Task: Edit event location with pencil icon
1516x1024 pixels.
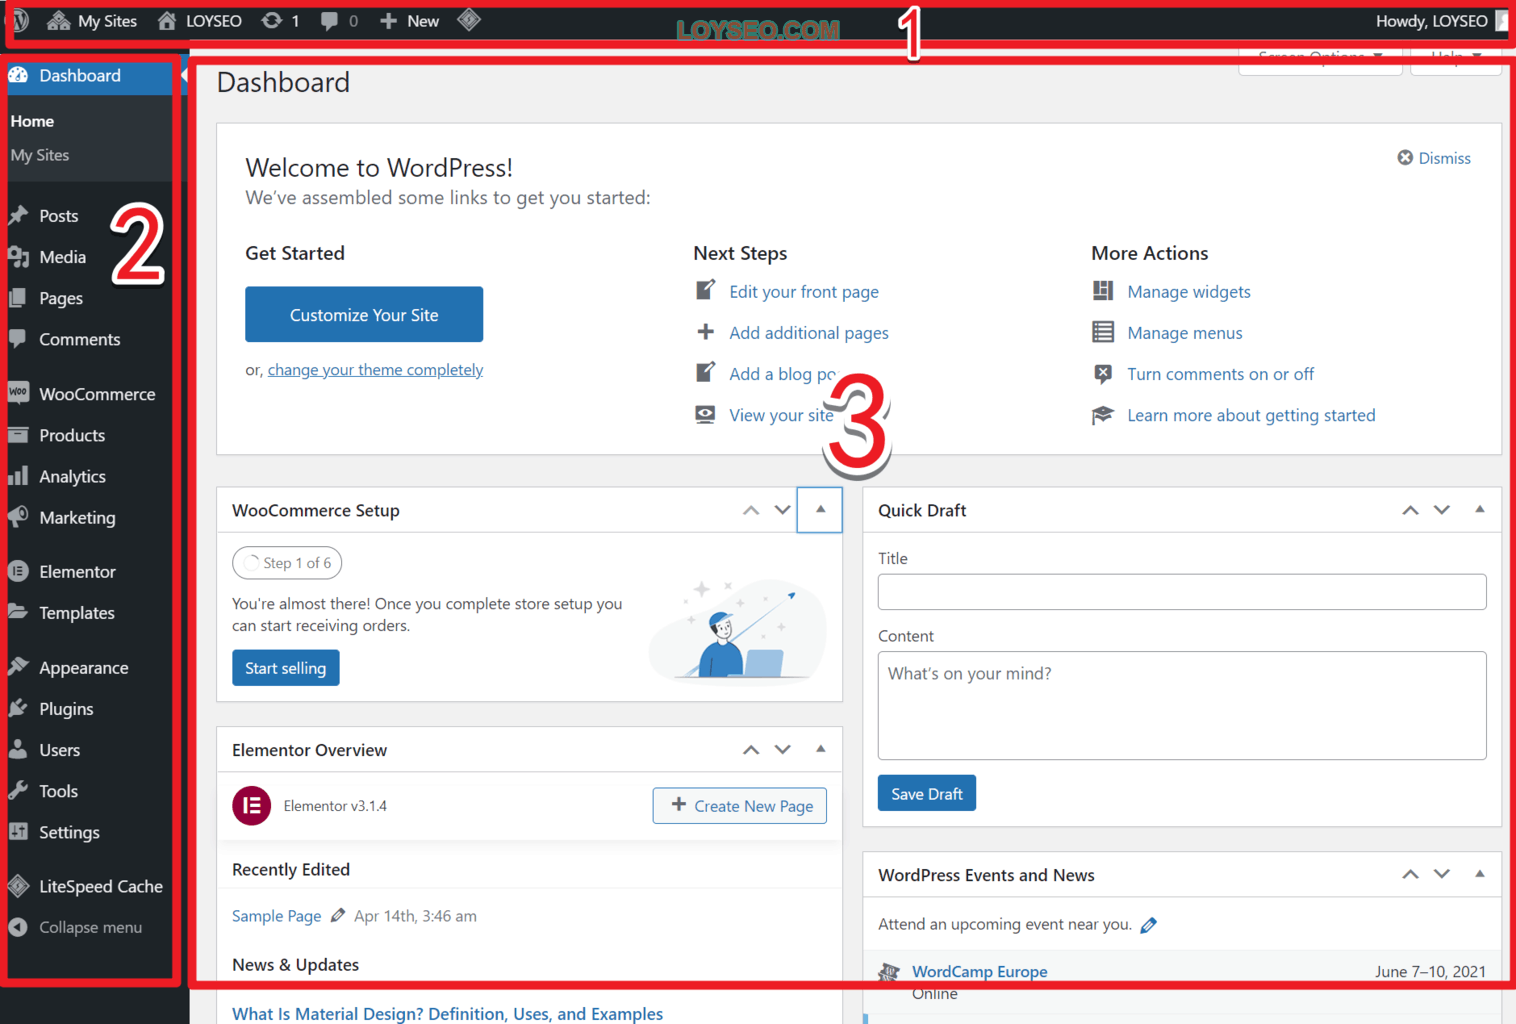Action: (x=1149, y=925)
